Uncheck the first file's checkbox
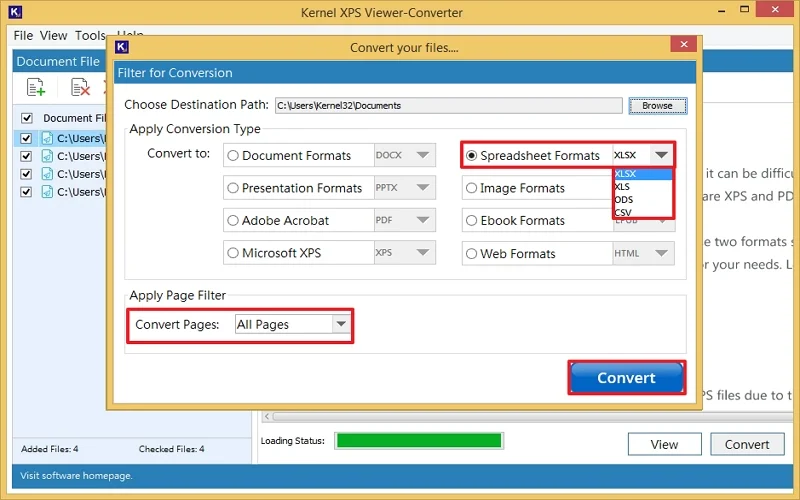This screenshot has width=800, height=500. (26, 138)
